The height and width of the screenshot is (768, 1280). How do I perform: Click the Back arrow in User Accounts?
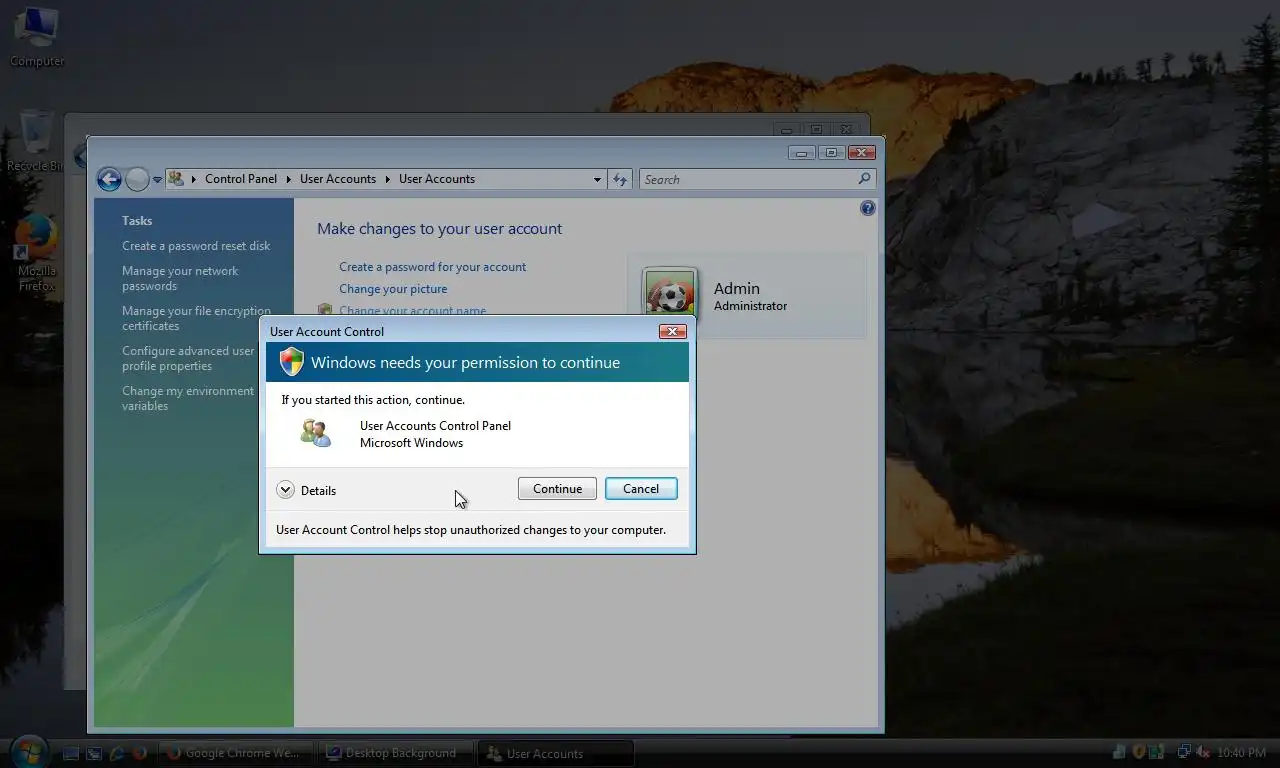click(x=109, y=179)
